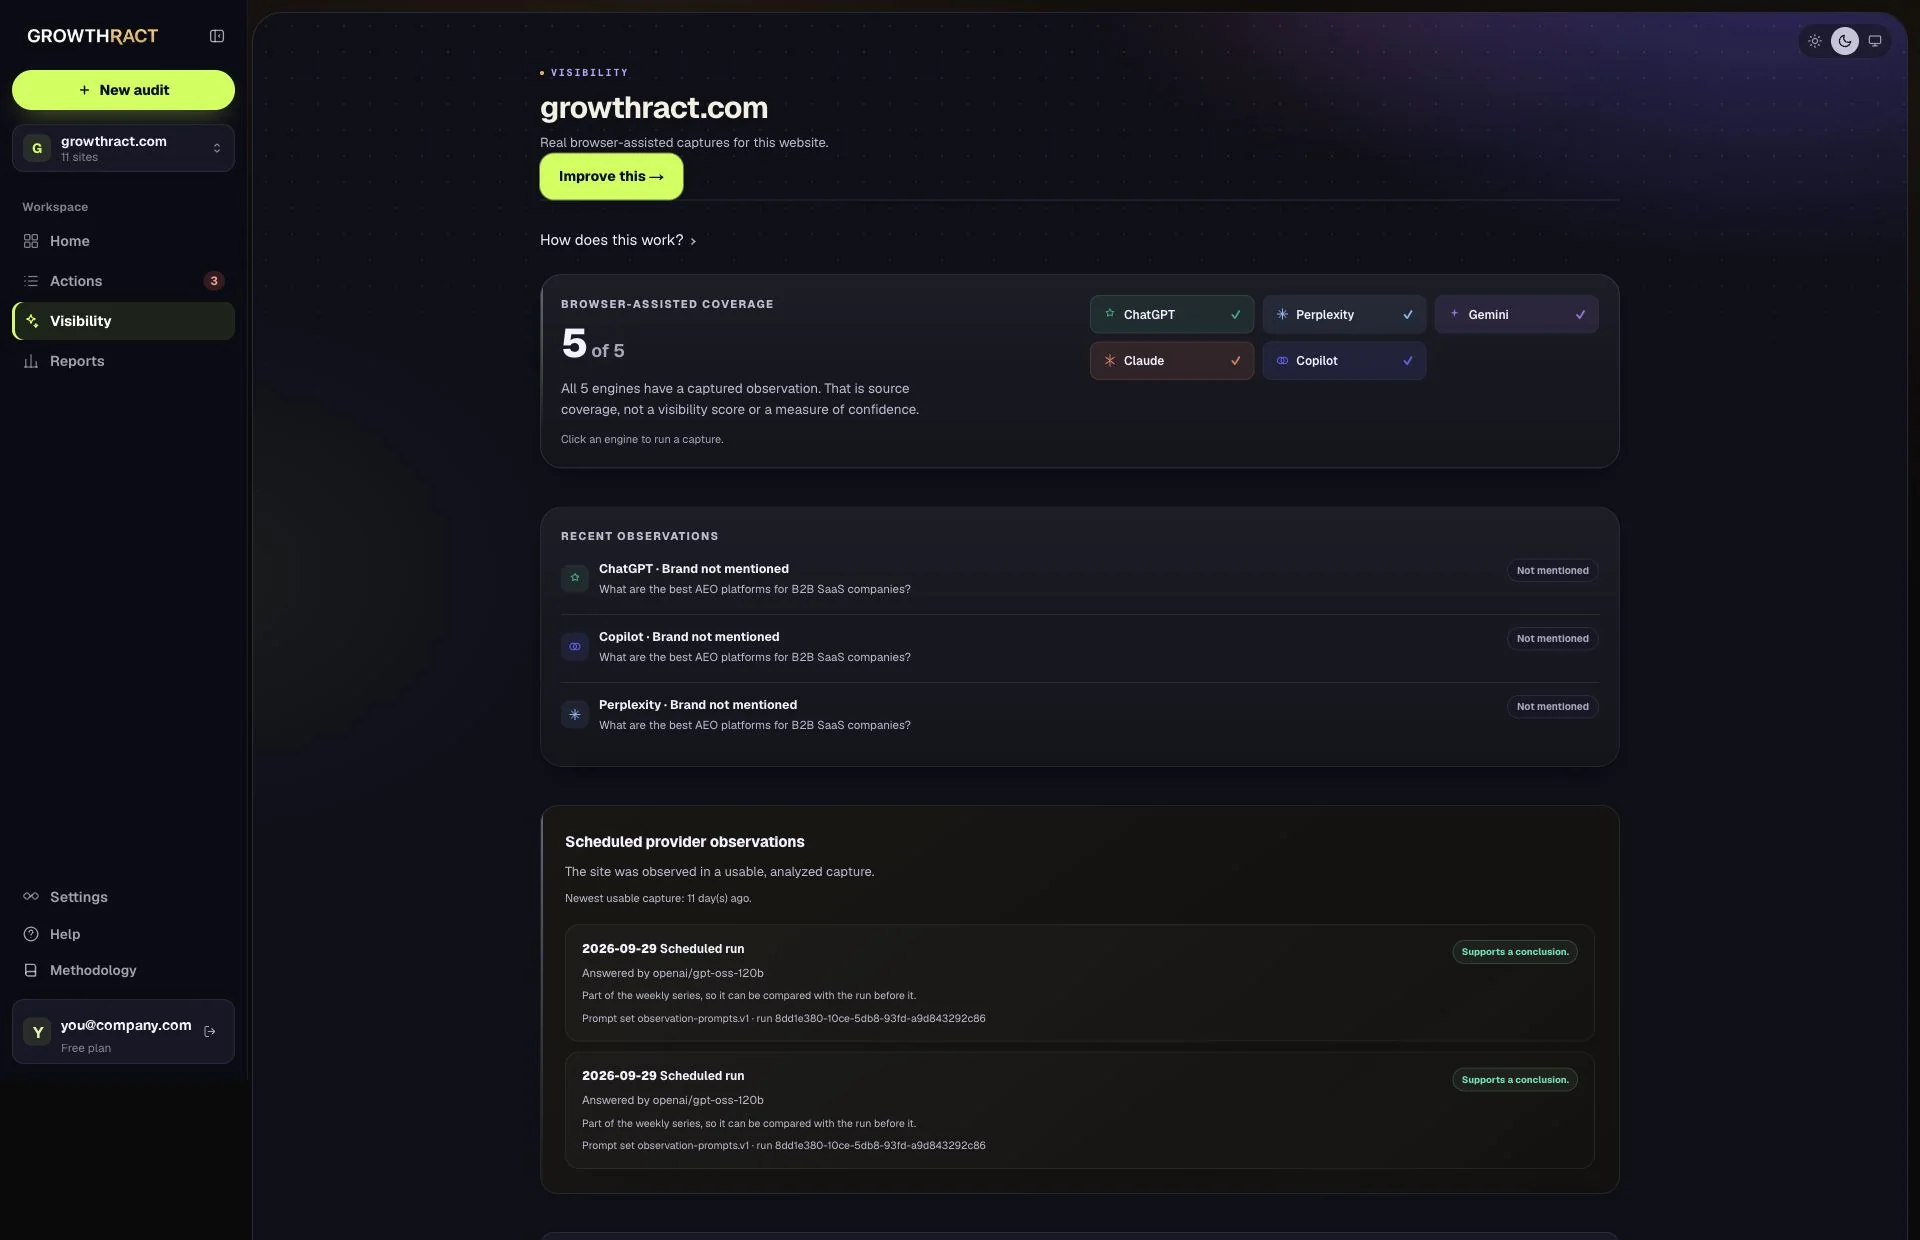Open Reports in the sidebar
This screenshot has height=1240, width=1920.
coord(123,361)
